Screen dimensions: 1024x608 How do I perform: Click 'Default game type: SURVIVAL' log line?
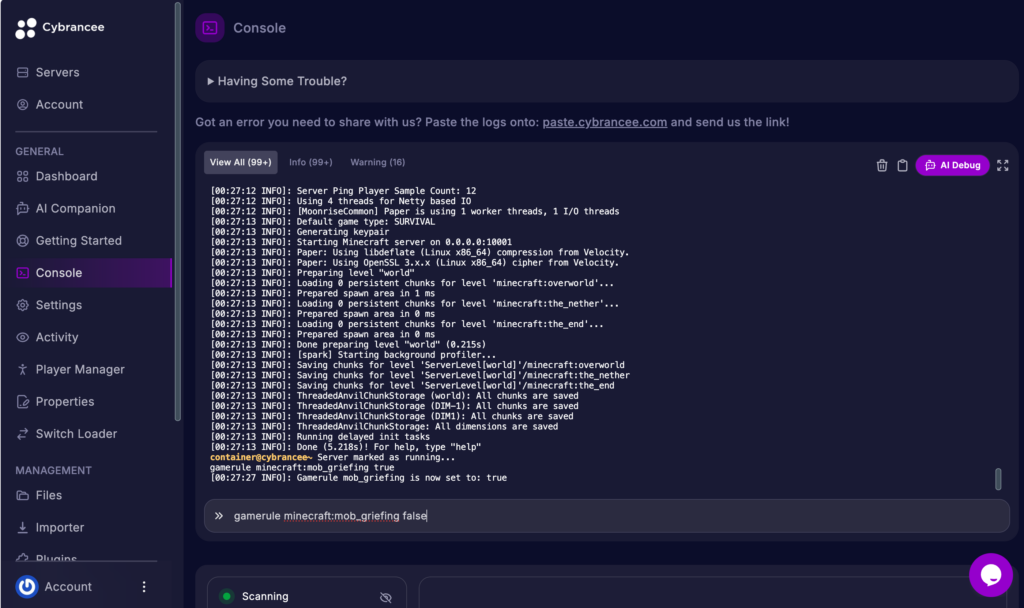pyautogui.click(x=323, y=222)
